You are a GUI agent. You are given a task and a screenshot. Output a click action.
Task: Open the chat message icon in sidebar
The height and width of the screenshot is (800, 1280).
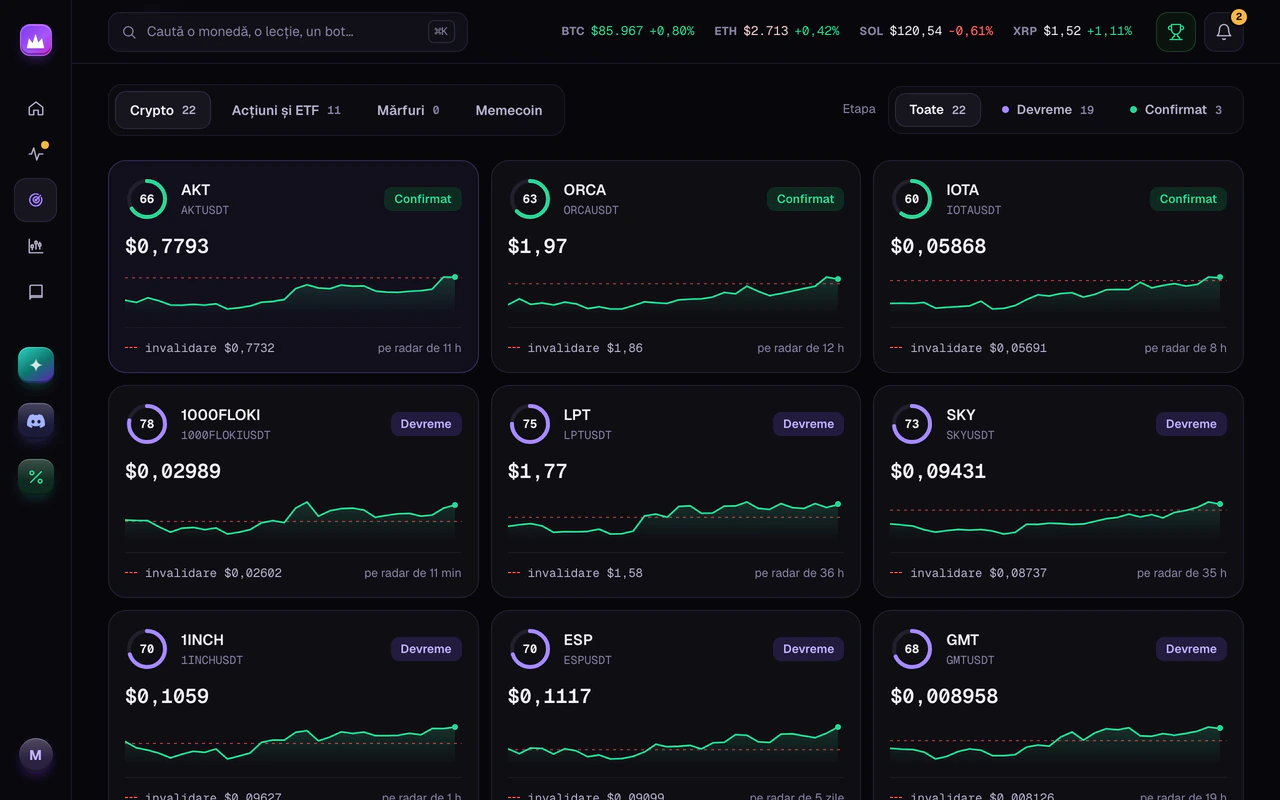tap(36, 292)
